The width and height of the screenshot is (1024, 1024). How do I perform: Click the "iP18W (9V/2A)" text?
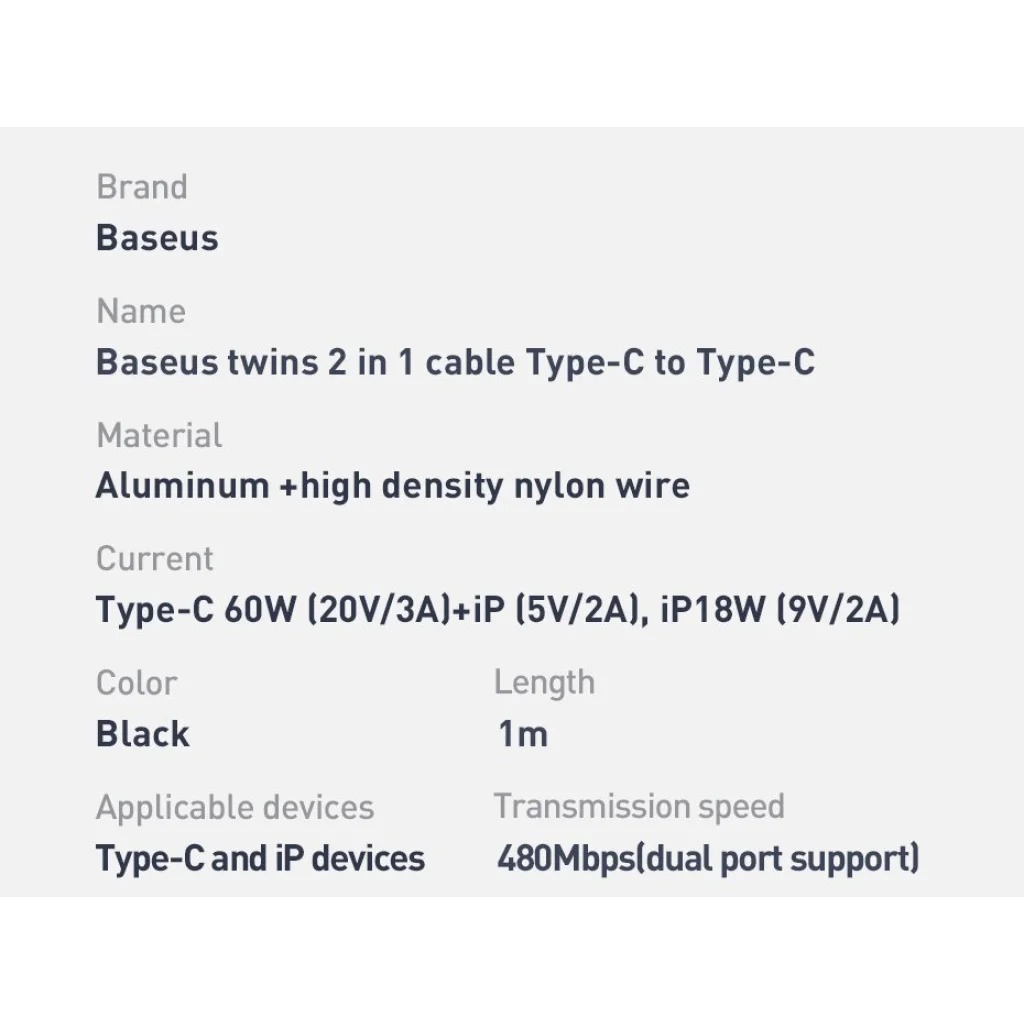pyautogui.click(x=780, y=609)
